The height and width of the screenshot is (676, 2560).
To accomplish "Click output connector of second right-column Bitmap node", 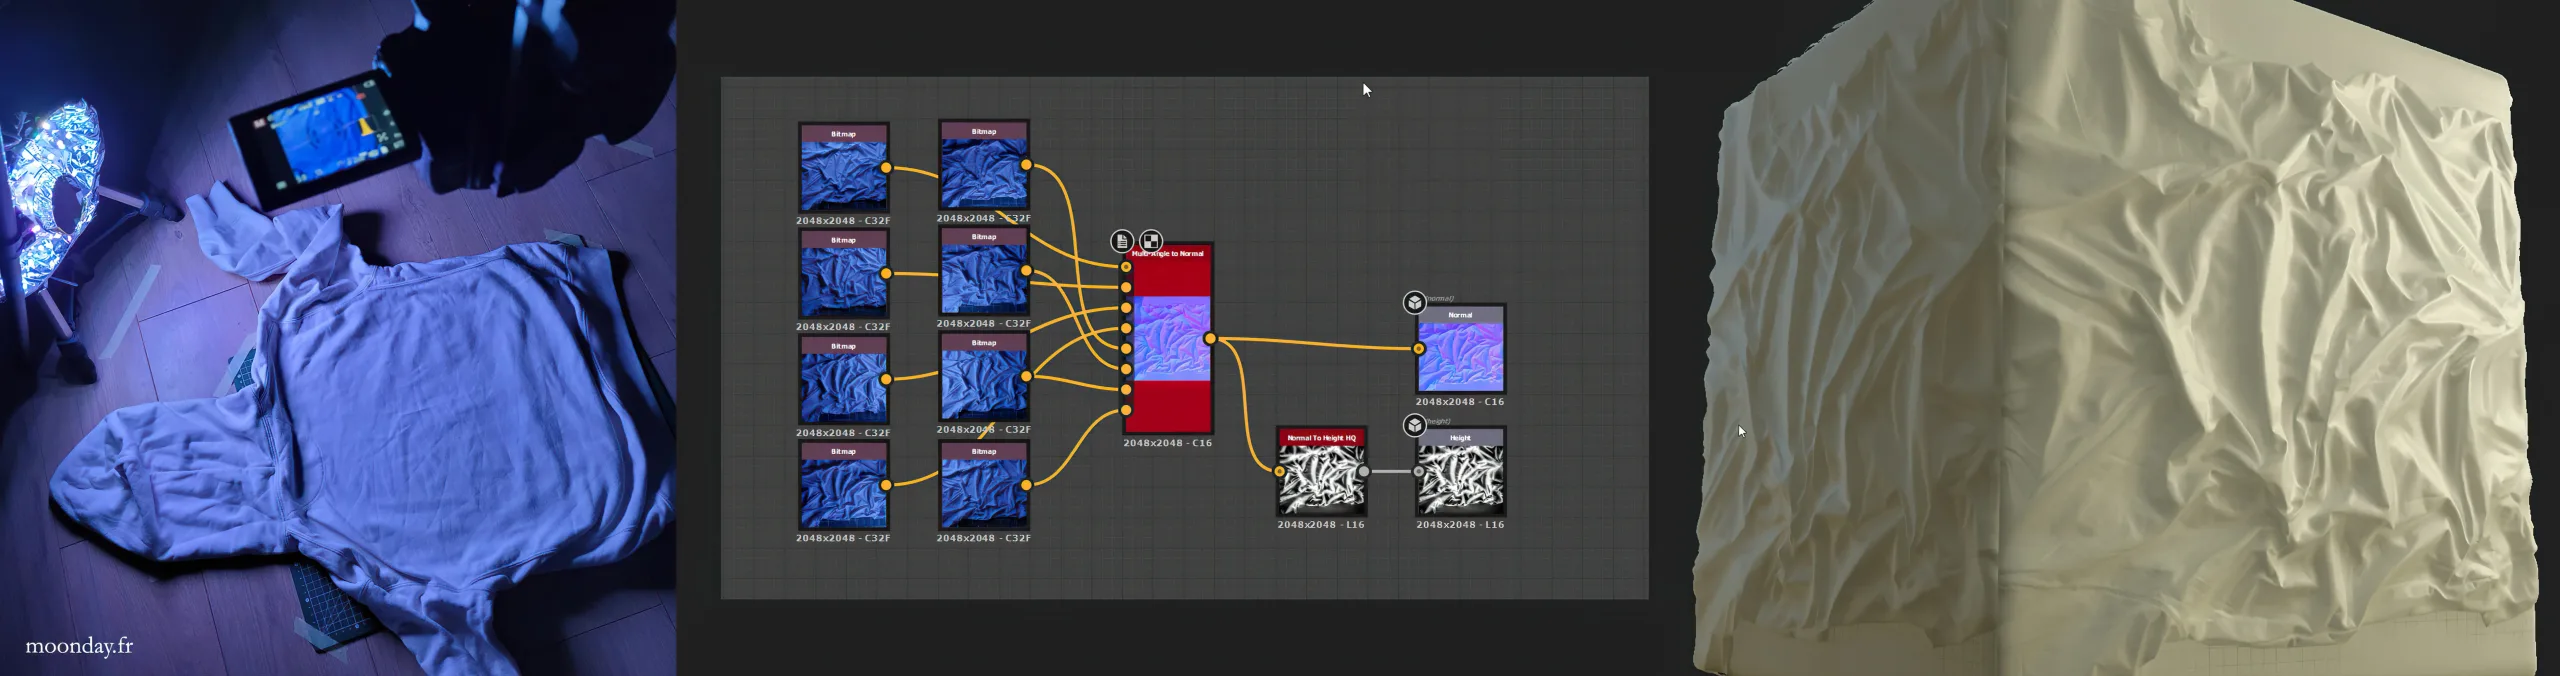I will pos(1026,270).
